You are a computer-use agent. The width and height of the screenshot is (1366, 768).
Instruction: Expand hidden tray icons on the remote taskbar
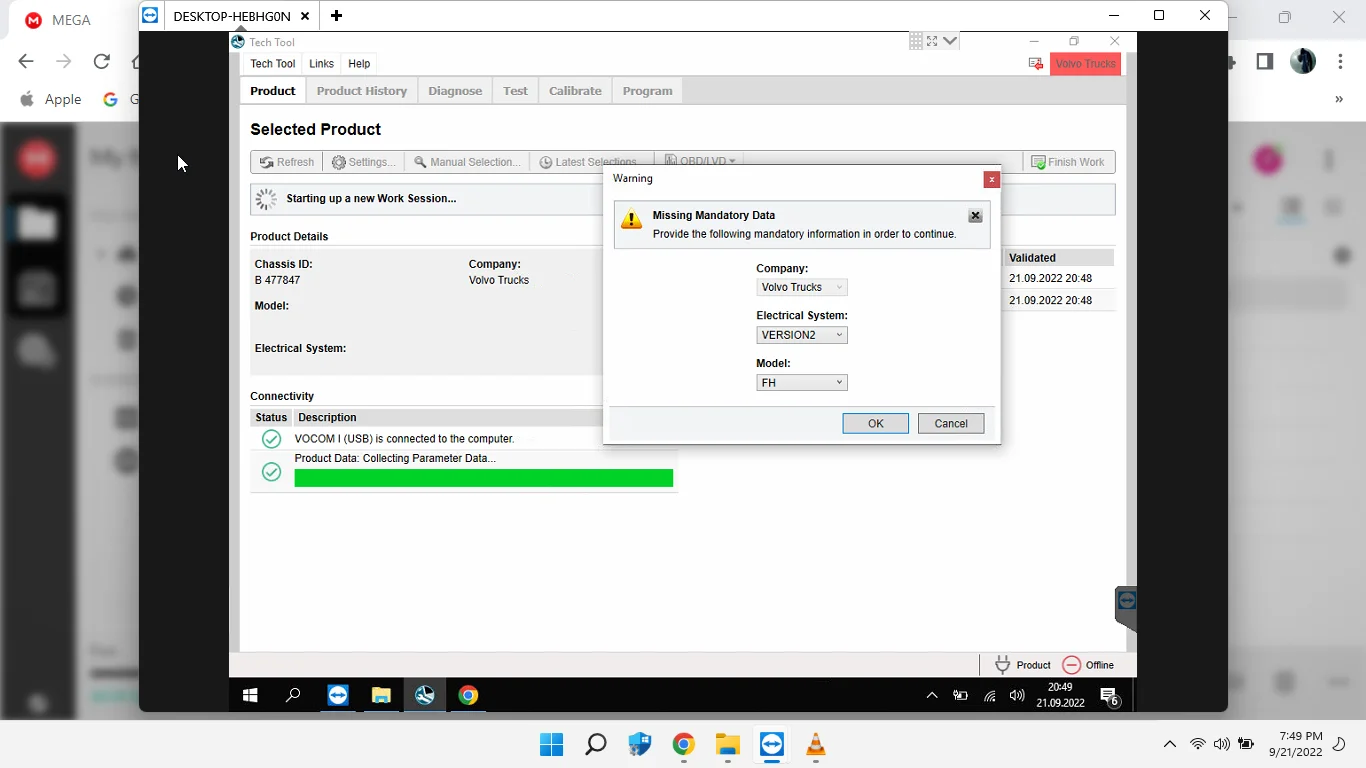[932, 696]
